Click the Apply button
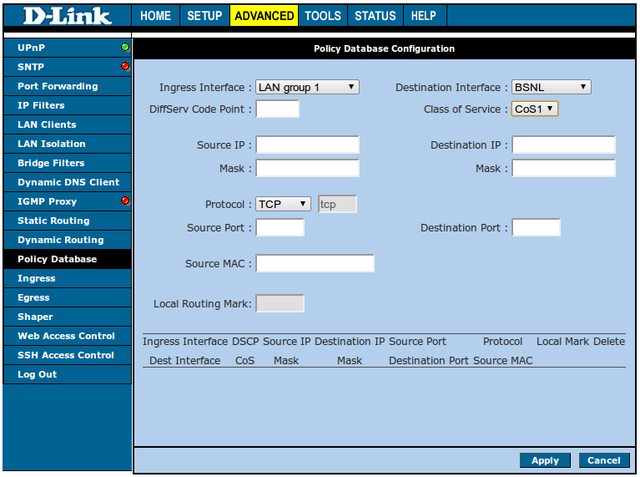Screen dimensions: 640x477 (545, 461)
